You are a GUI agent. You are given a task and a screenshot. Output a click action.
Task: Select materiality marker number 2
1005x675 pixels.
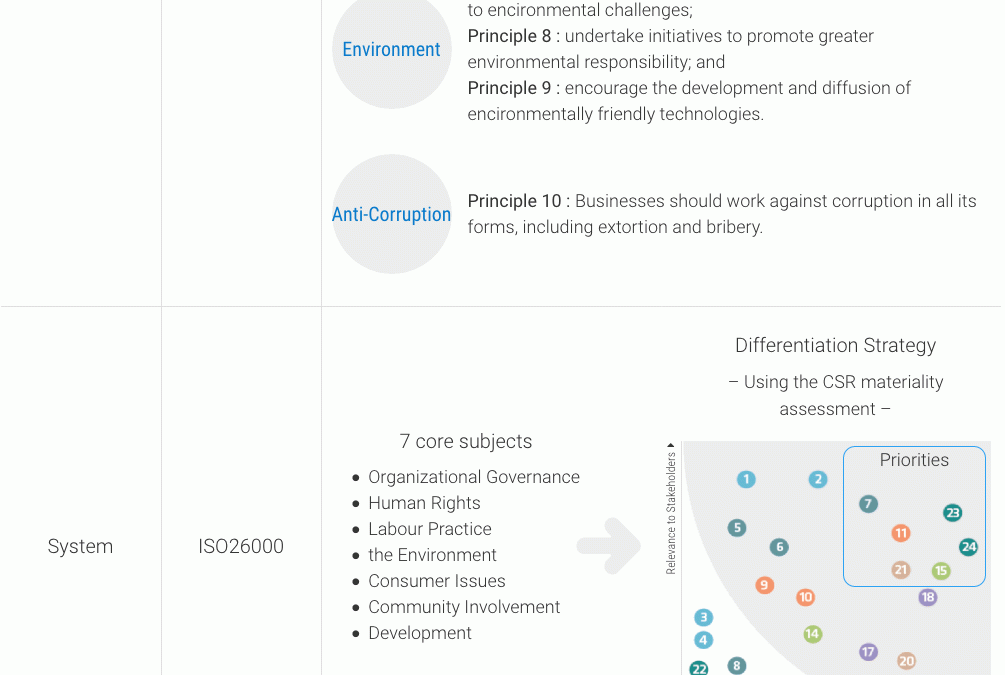point(818,479)
